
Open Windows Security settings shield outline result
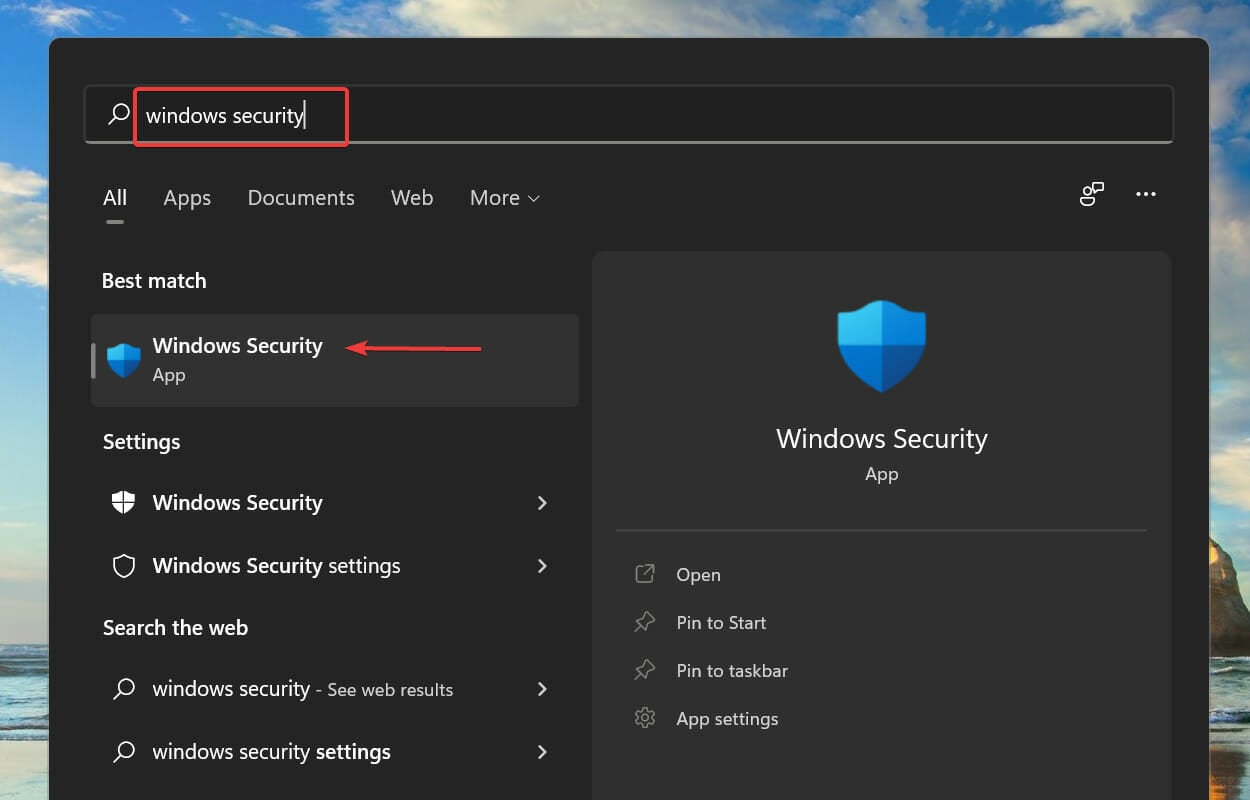[335, 566]
